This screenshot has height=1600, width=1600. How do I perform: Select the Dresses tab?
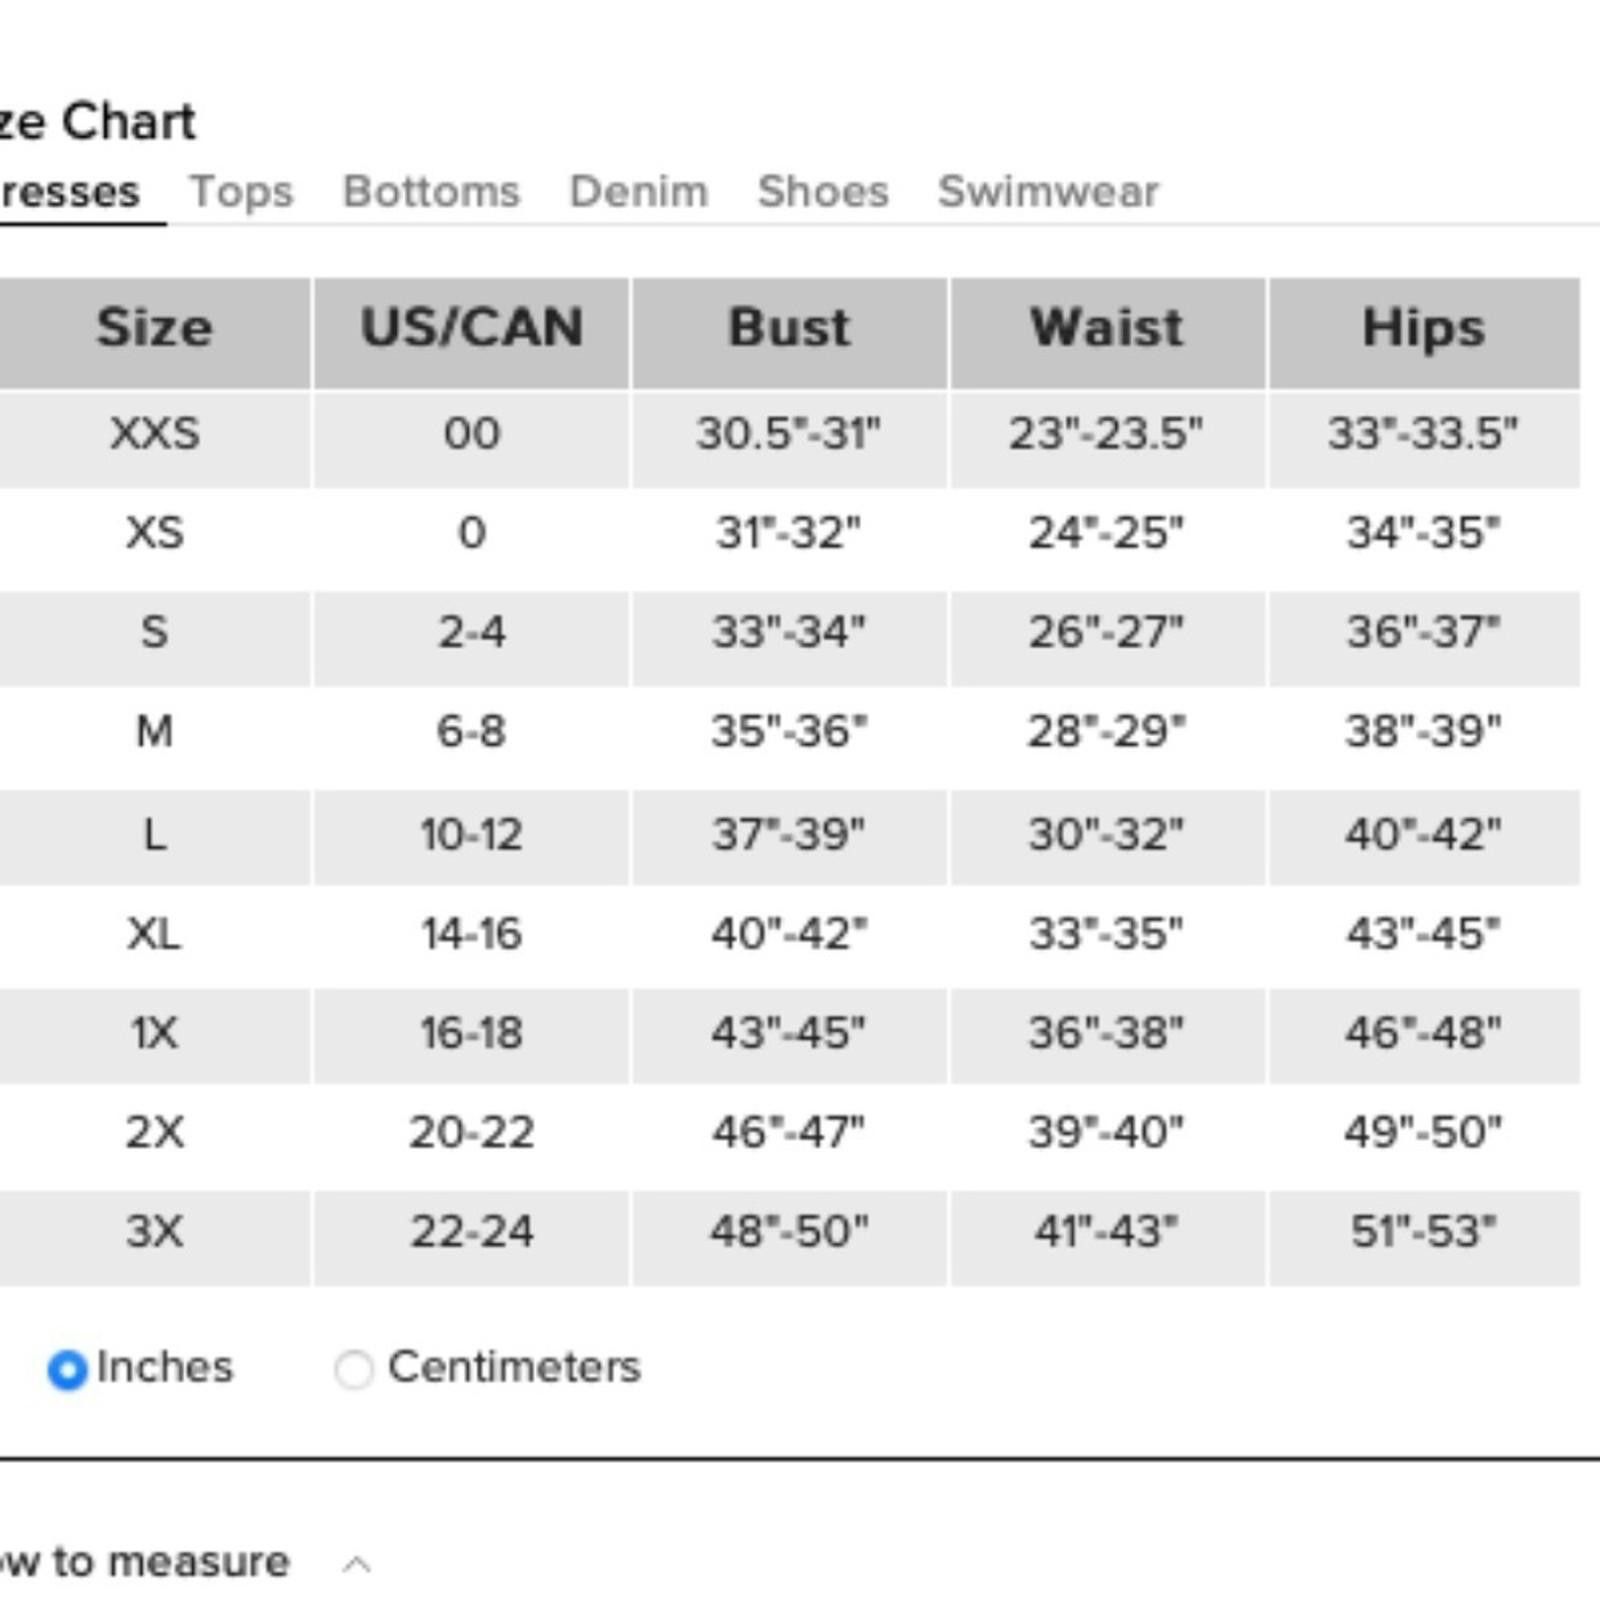68,191
